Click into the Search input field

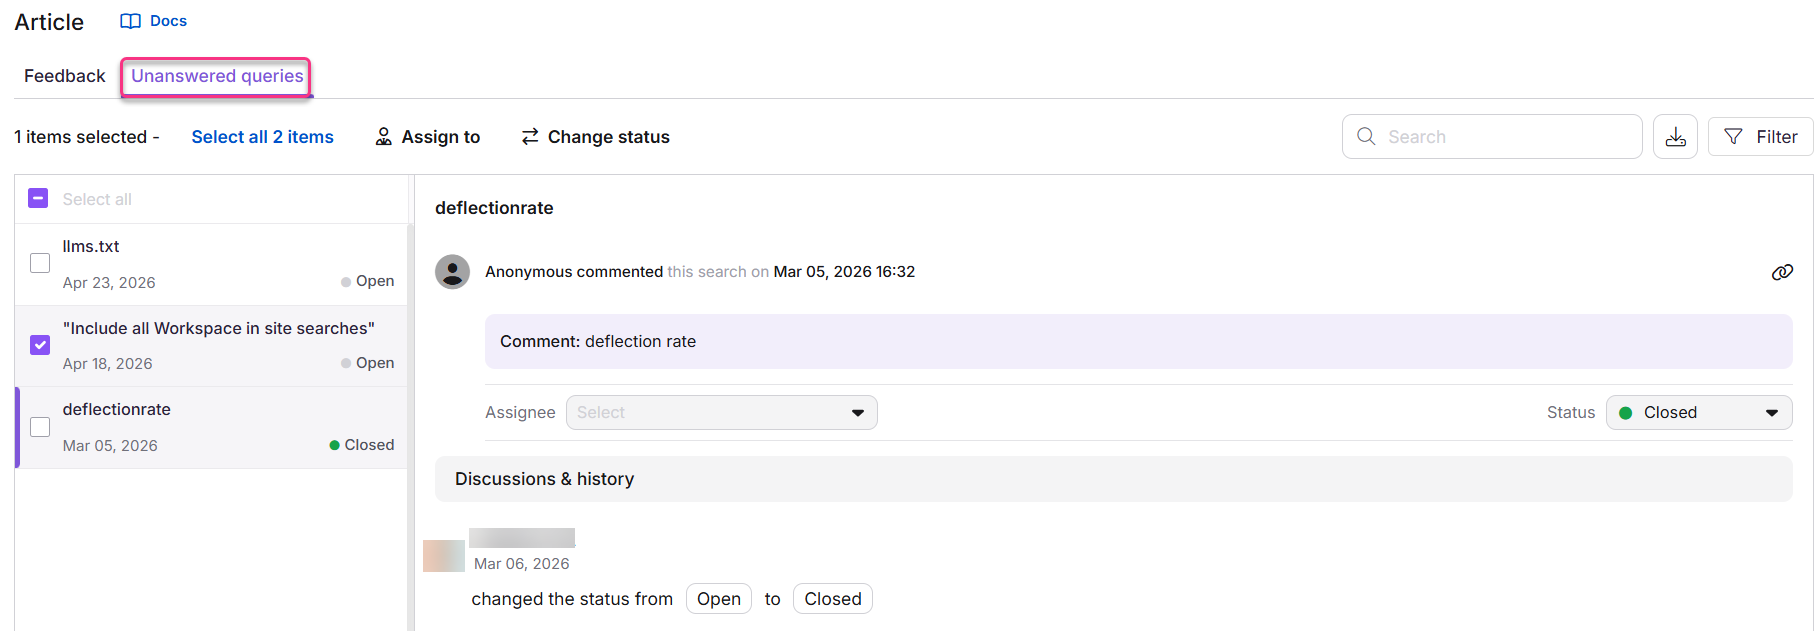pos(1492,137)
